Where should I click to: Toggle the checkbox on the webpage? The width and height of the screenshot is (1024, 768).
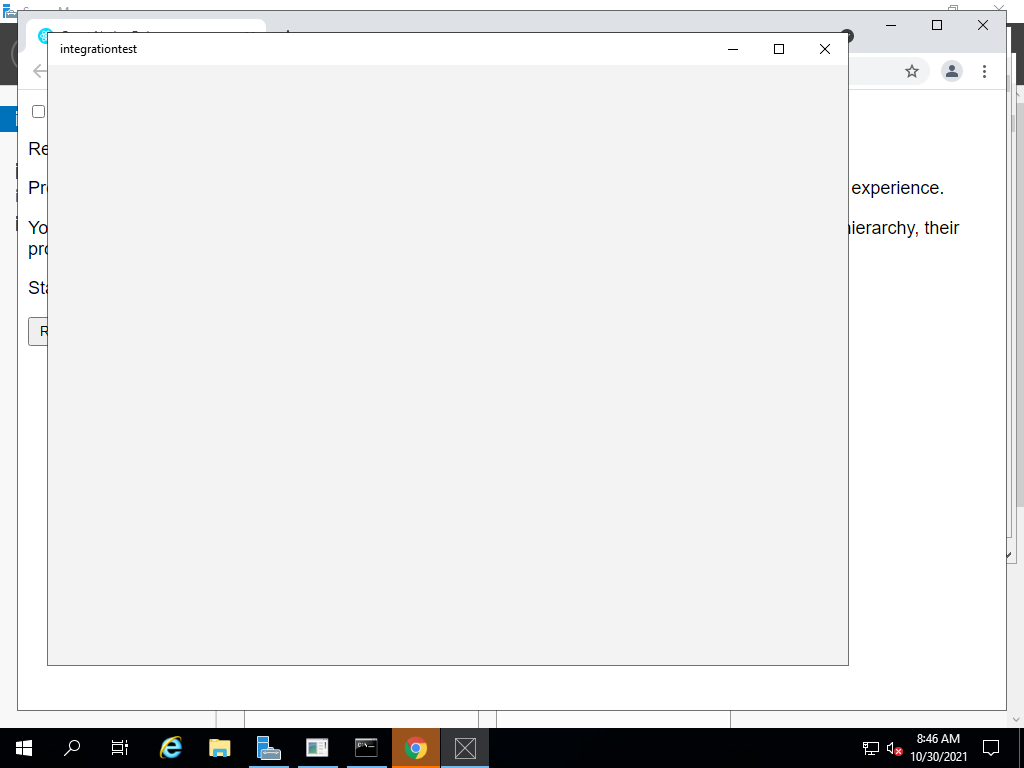(38, 111)
